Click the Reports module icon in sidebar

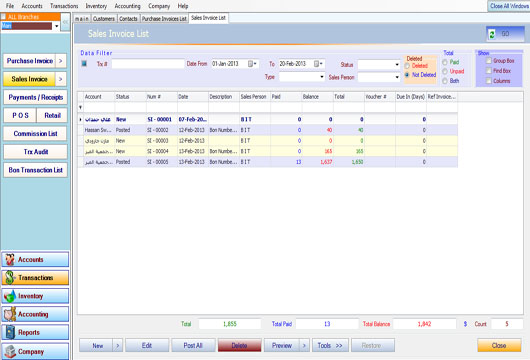point(10,332)
